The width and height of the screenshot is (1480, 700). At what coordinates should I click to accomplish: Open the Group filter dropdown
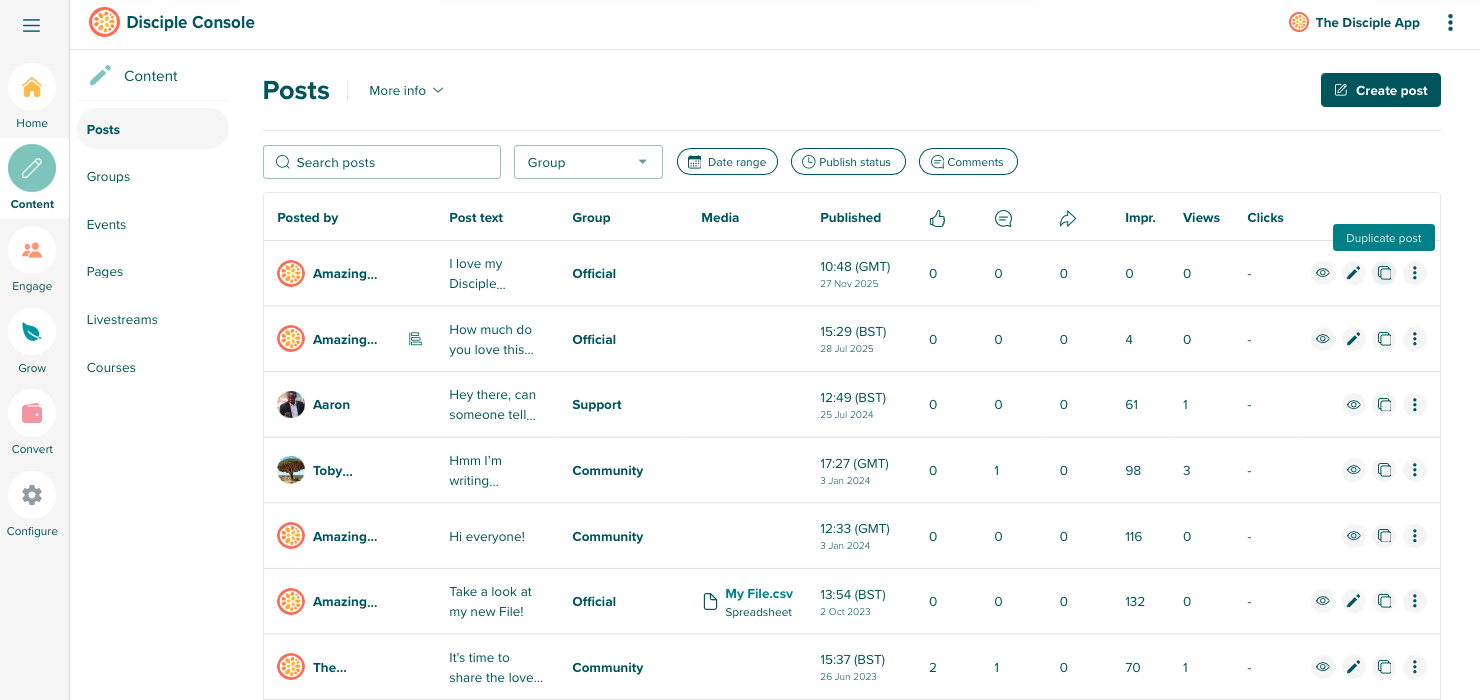click(588, 162)
